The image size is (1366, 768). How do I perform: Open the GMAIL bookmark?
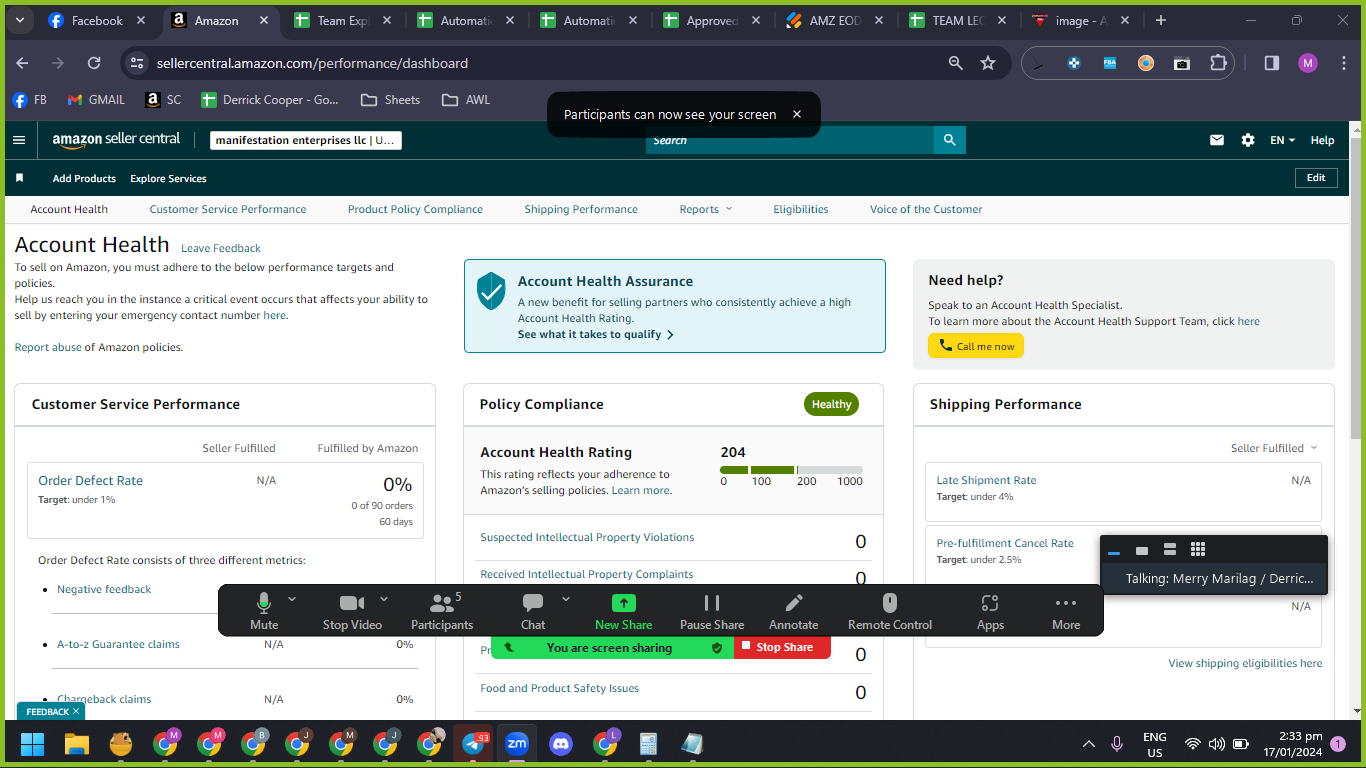point(96,100)
